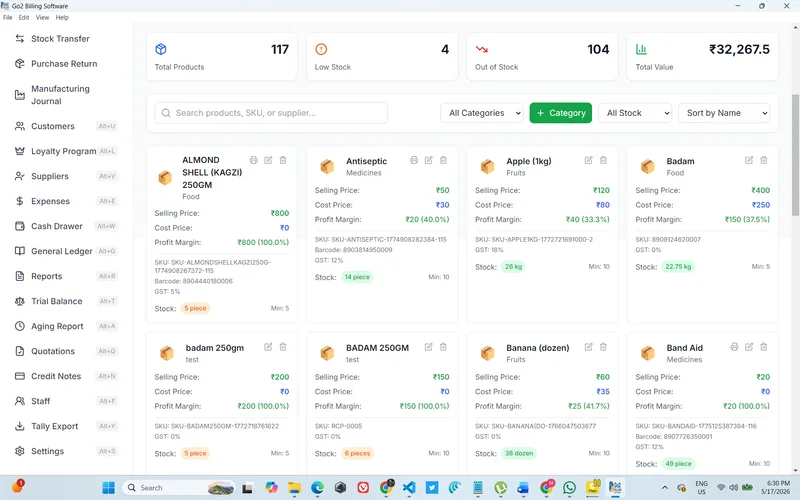Viewport: 800px width, 500px height.
Task: Open Settings in sidebar
Action: click(66, 451)
